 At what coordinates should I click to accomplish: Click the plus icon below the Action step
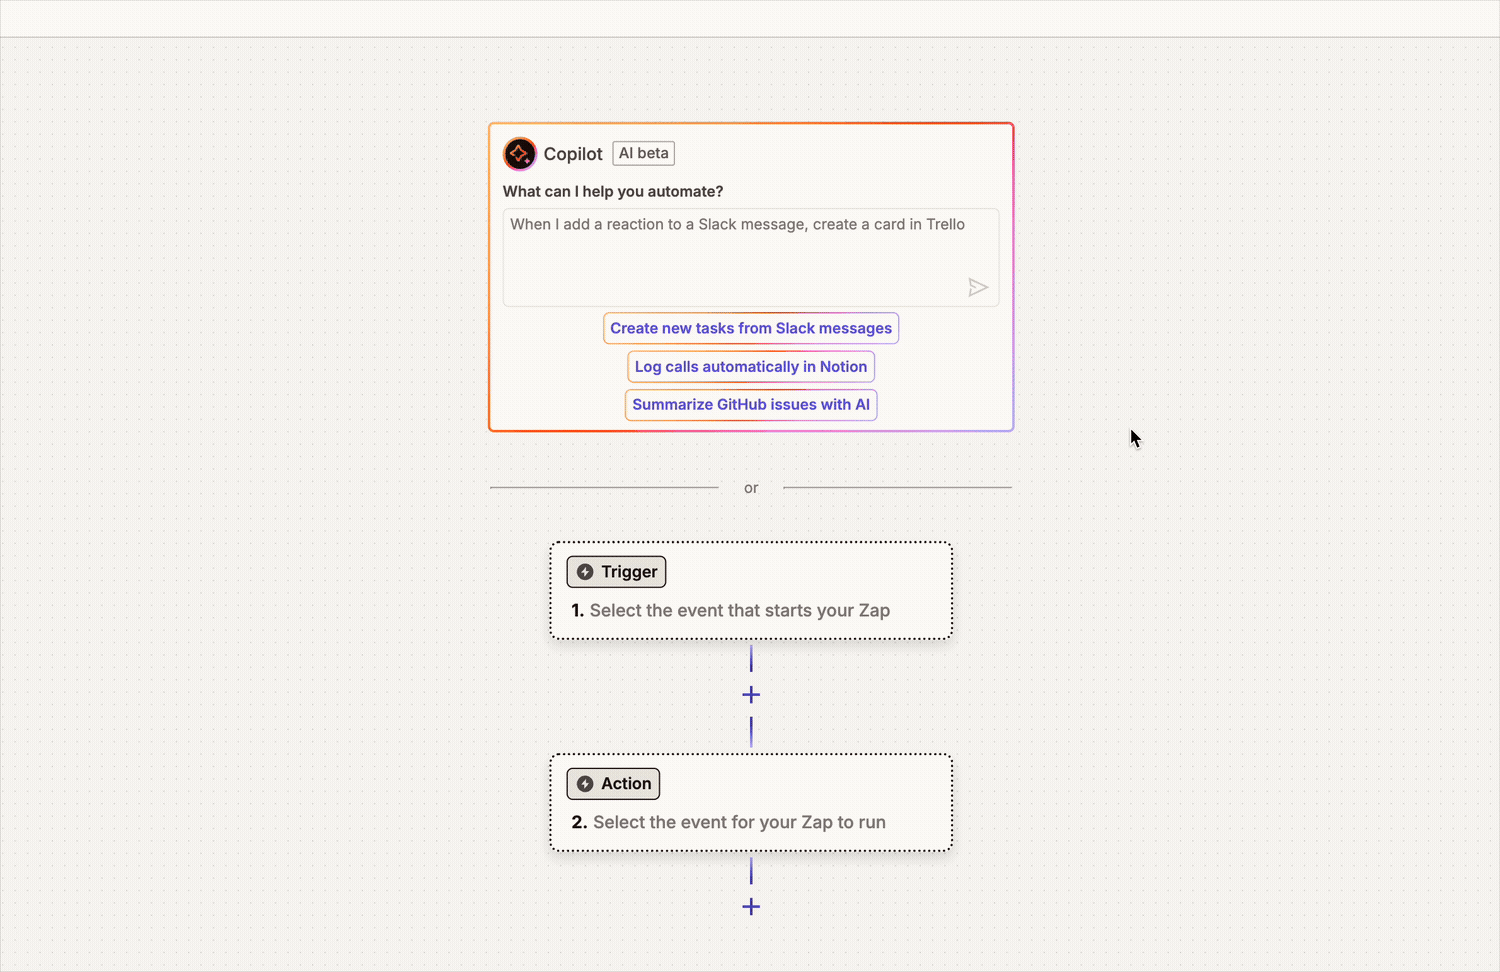(750, 906)
